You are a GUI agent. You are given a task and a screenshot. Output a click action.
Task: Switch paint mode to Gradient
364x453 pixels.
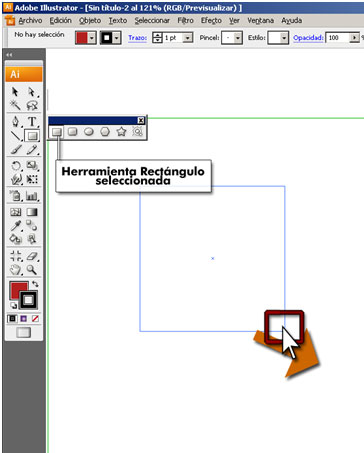coord(24,319)
